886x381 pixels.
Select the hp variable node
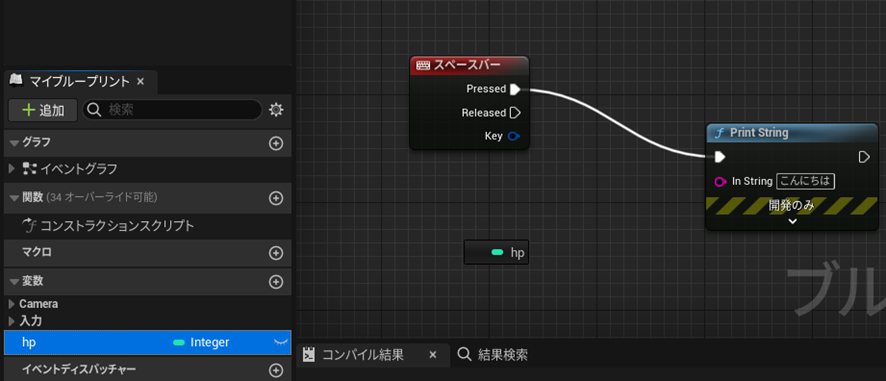[496, 252]
